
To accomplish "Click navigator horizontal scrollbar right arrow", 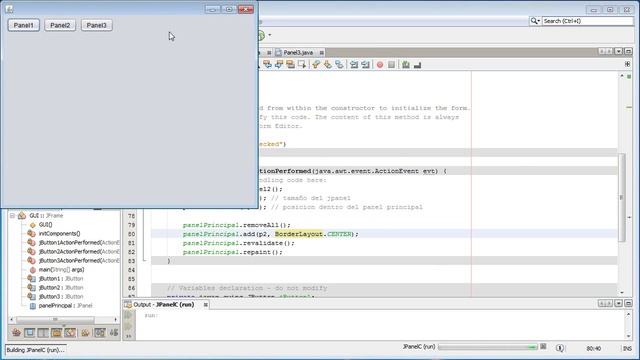I will 116,319.
